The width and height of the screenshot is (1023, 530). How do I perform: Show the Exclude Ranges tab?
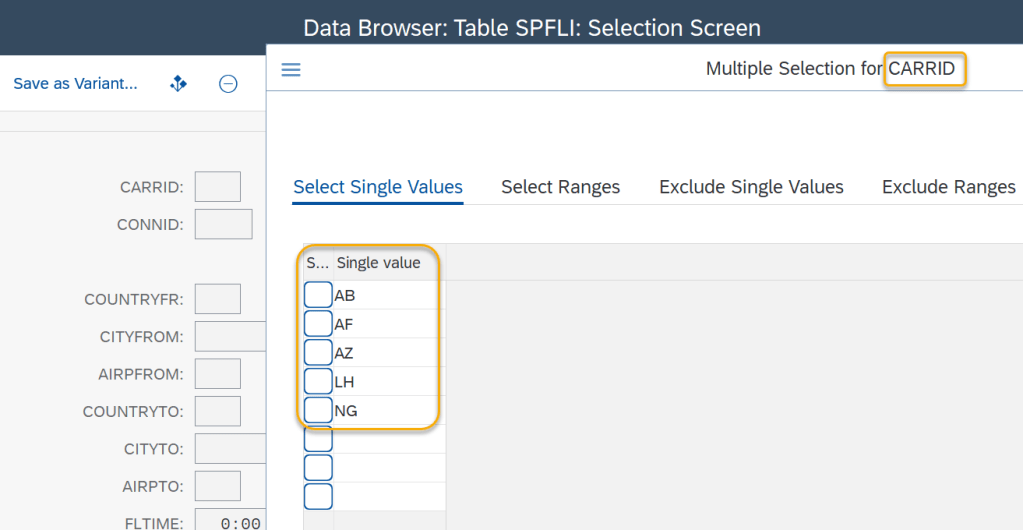(948, 187)
